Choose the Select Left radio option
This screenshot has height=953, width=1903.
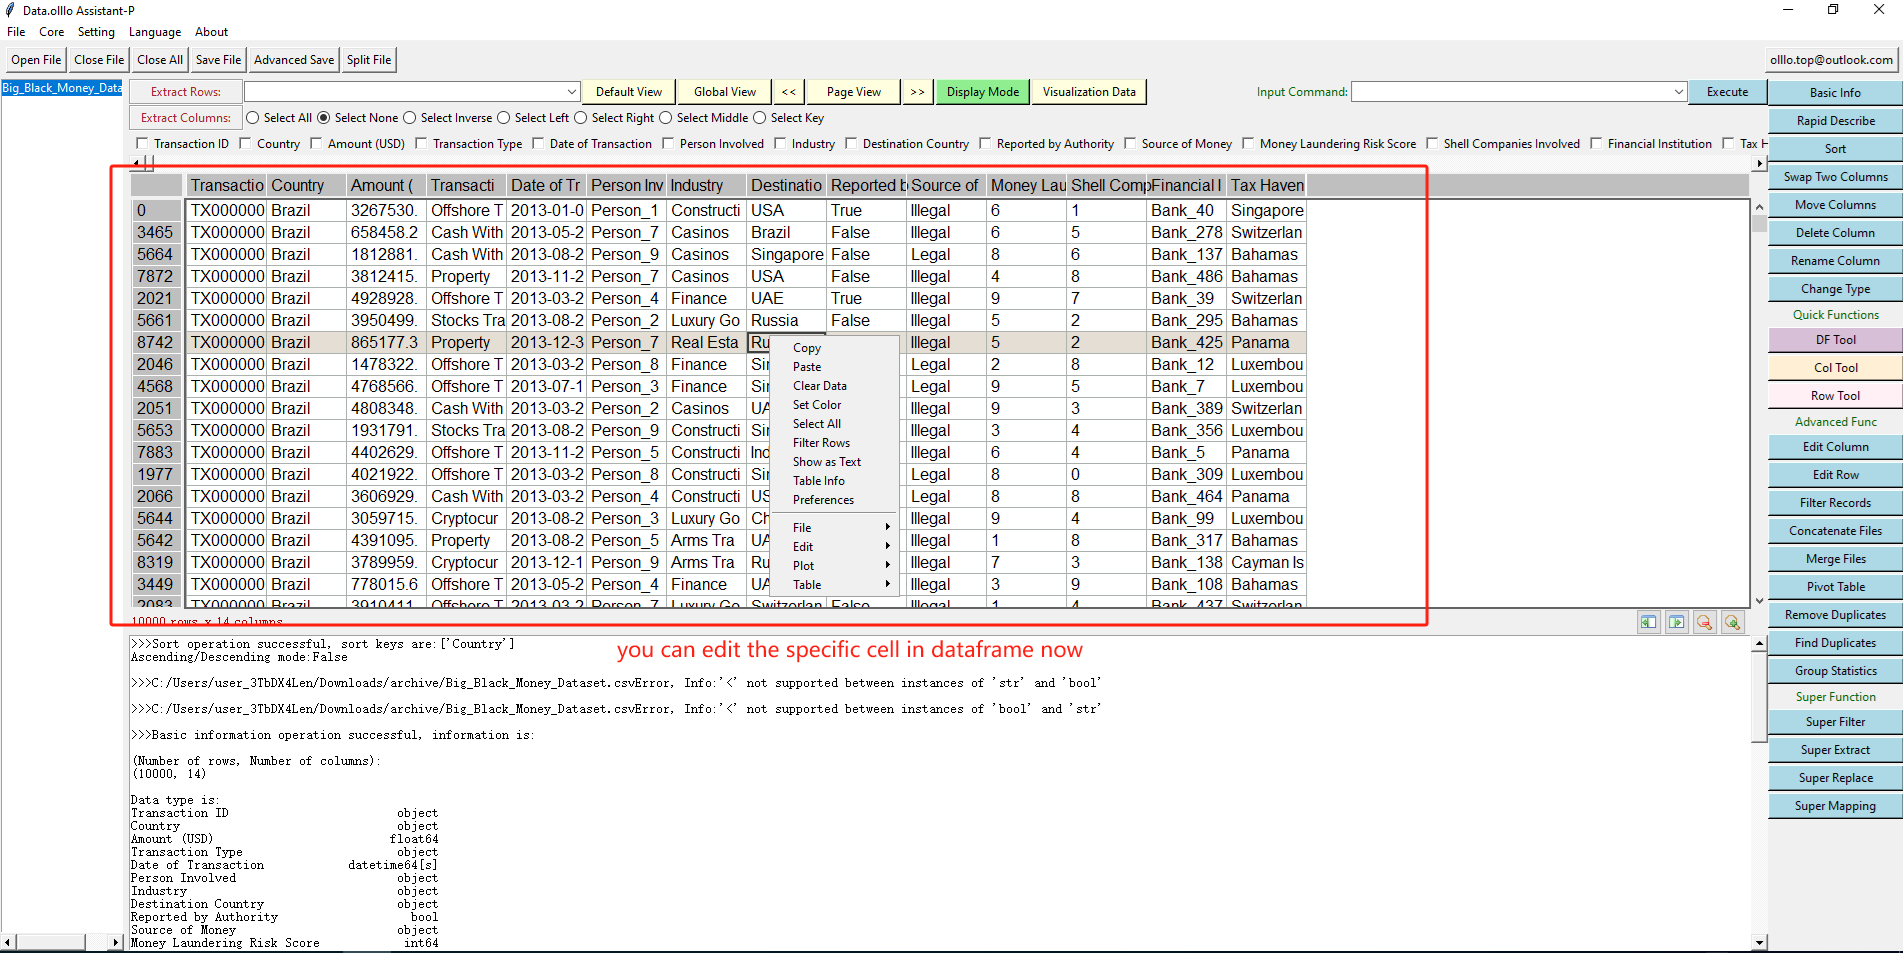(x=504, y=118)
